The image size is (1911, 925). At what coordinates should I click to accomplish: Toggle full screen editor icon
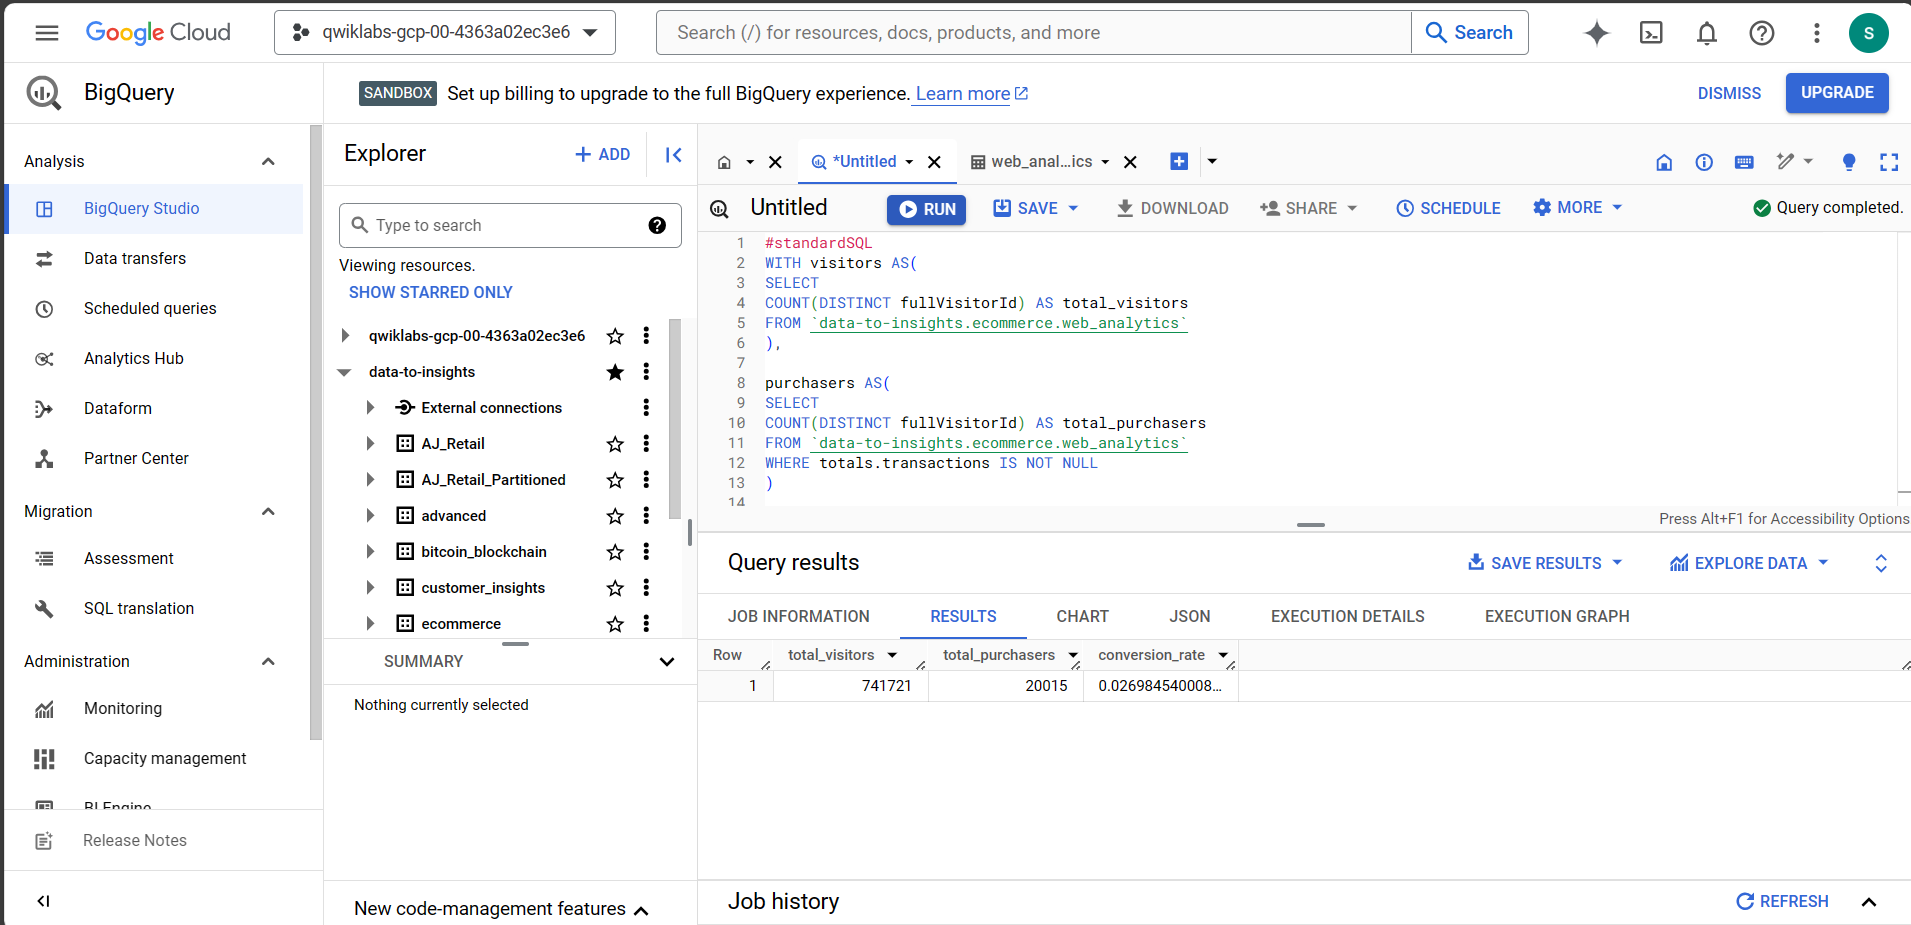(1889, 162)
